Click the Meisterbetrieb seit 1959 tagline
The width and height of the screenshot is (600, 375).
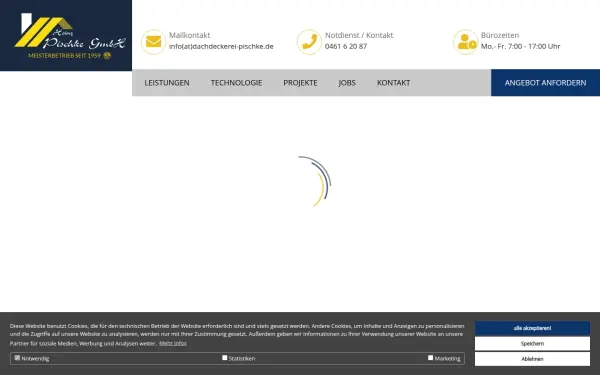pyautogui.click(x=69, y=55)
